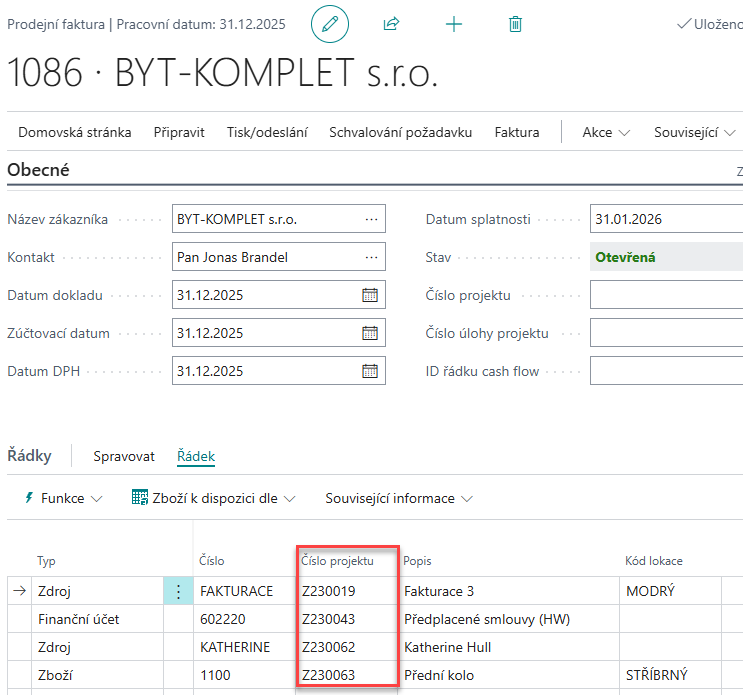Click the Název zákazníka input field
This screenshot has width=743, height=695.
coord(279,219)
